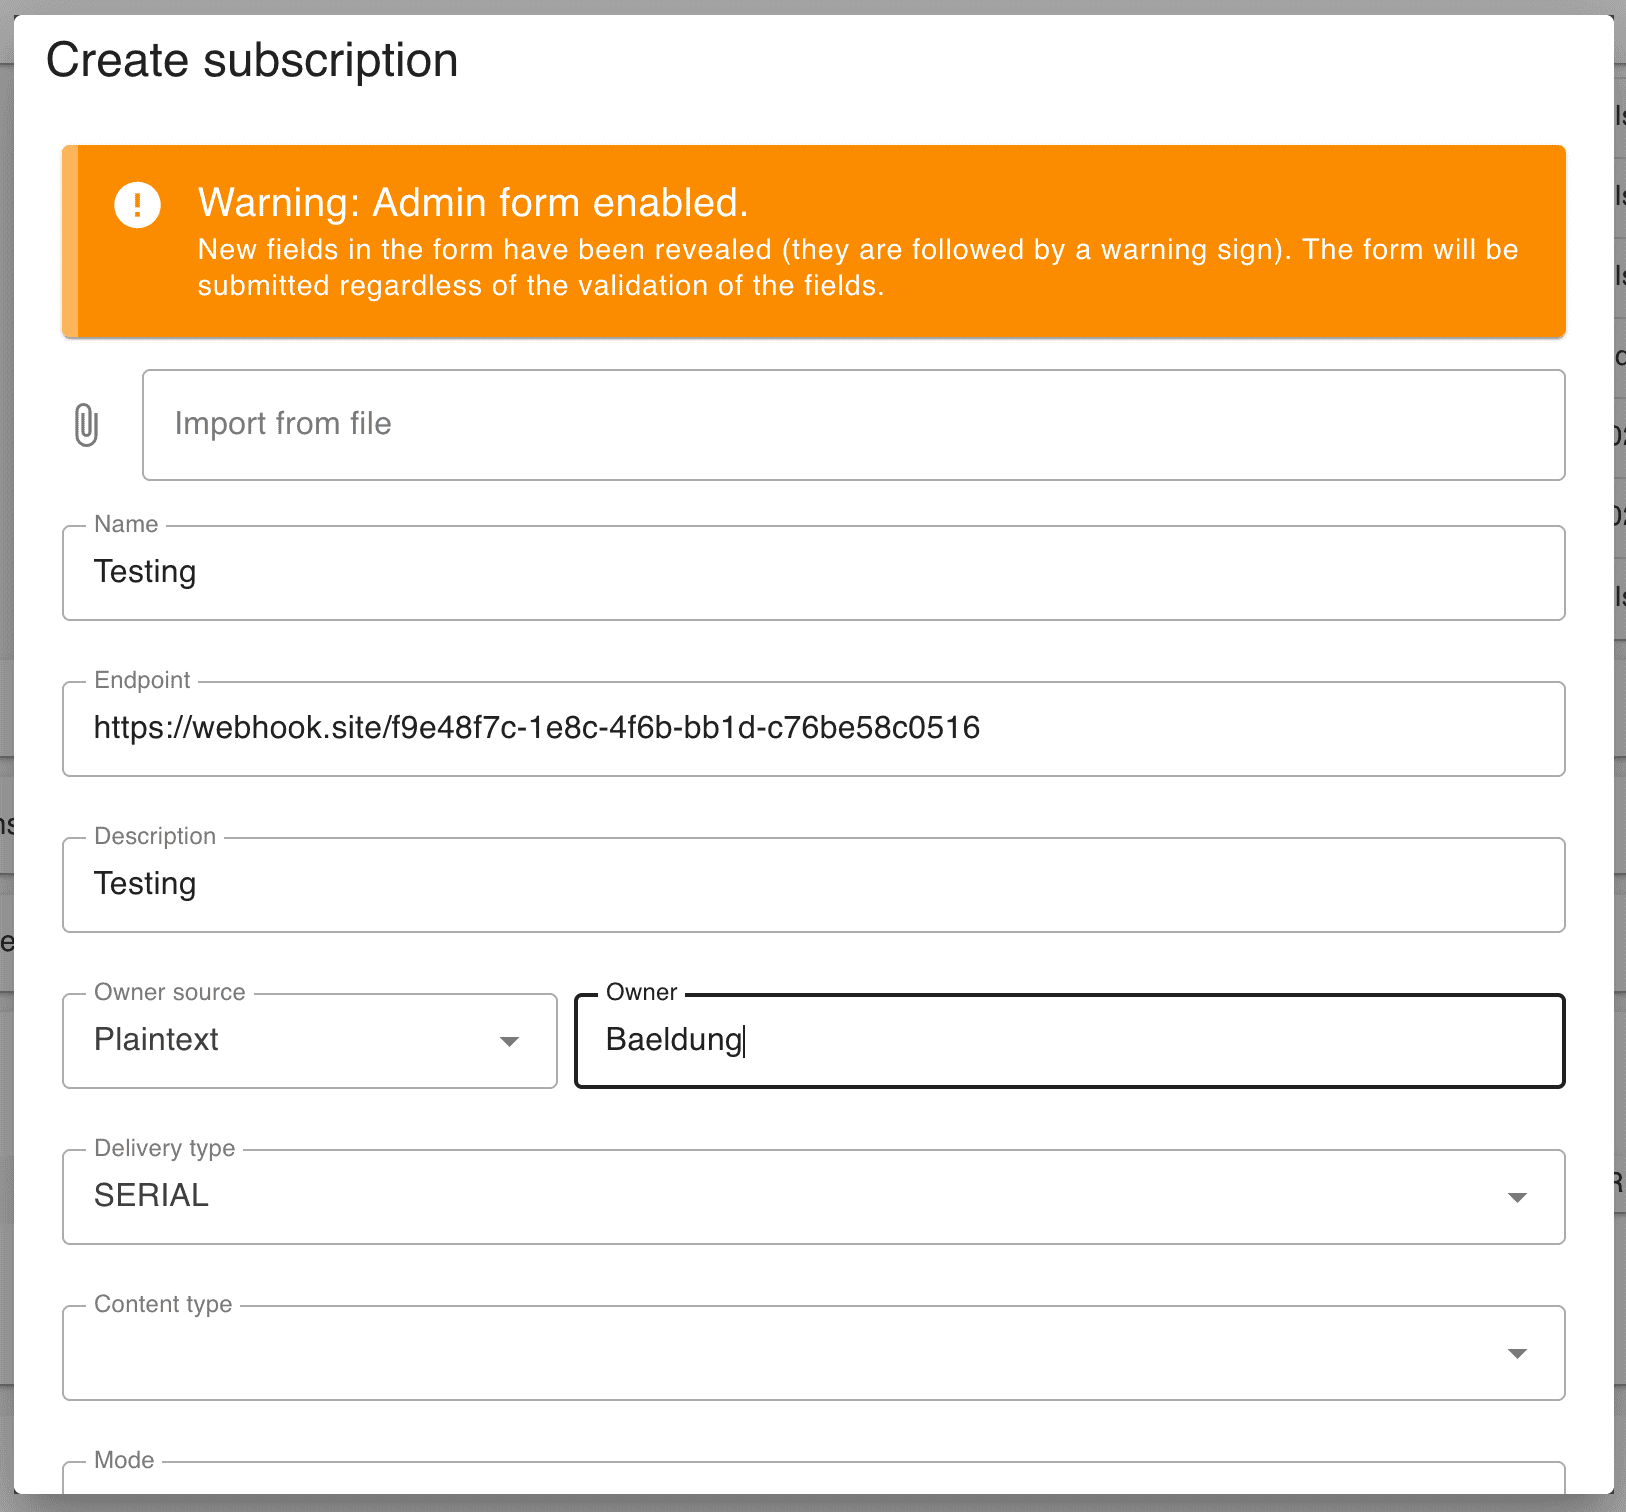Focus the Name field containing Testing
The height and width of the screenshot is (1512, 1626).
tap(813, 573)
